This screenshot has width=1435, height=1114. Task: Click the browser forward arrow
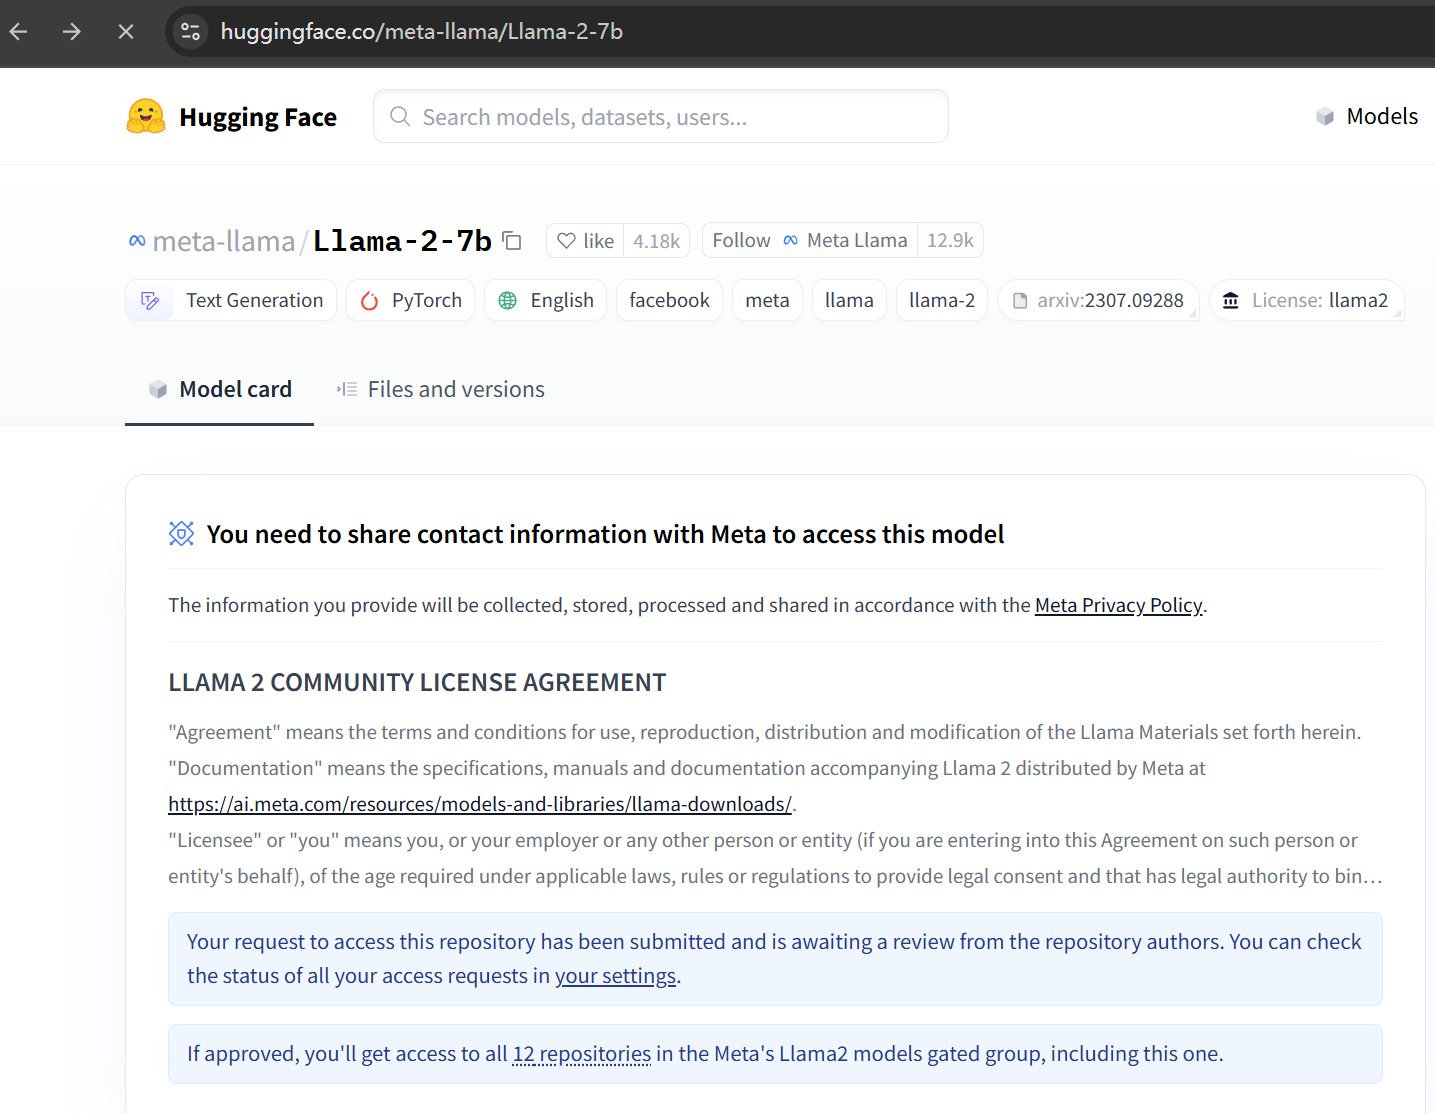(x=72, y=32)
